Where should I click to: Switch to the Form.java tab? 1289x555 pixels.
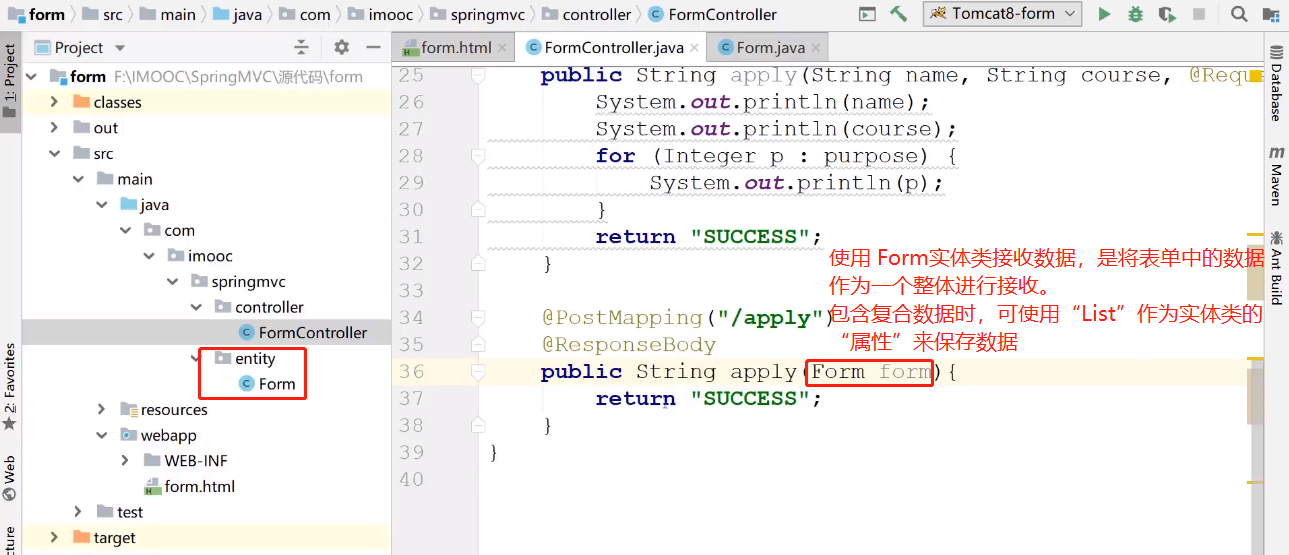769,47
